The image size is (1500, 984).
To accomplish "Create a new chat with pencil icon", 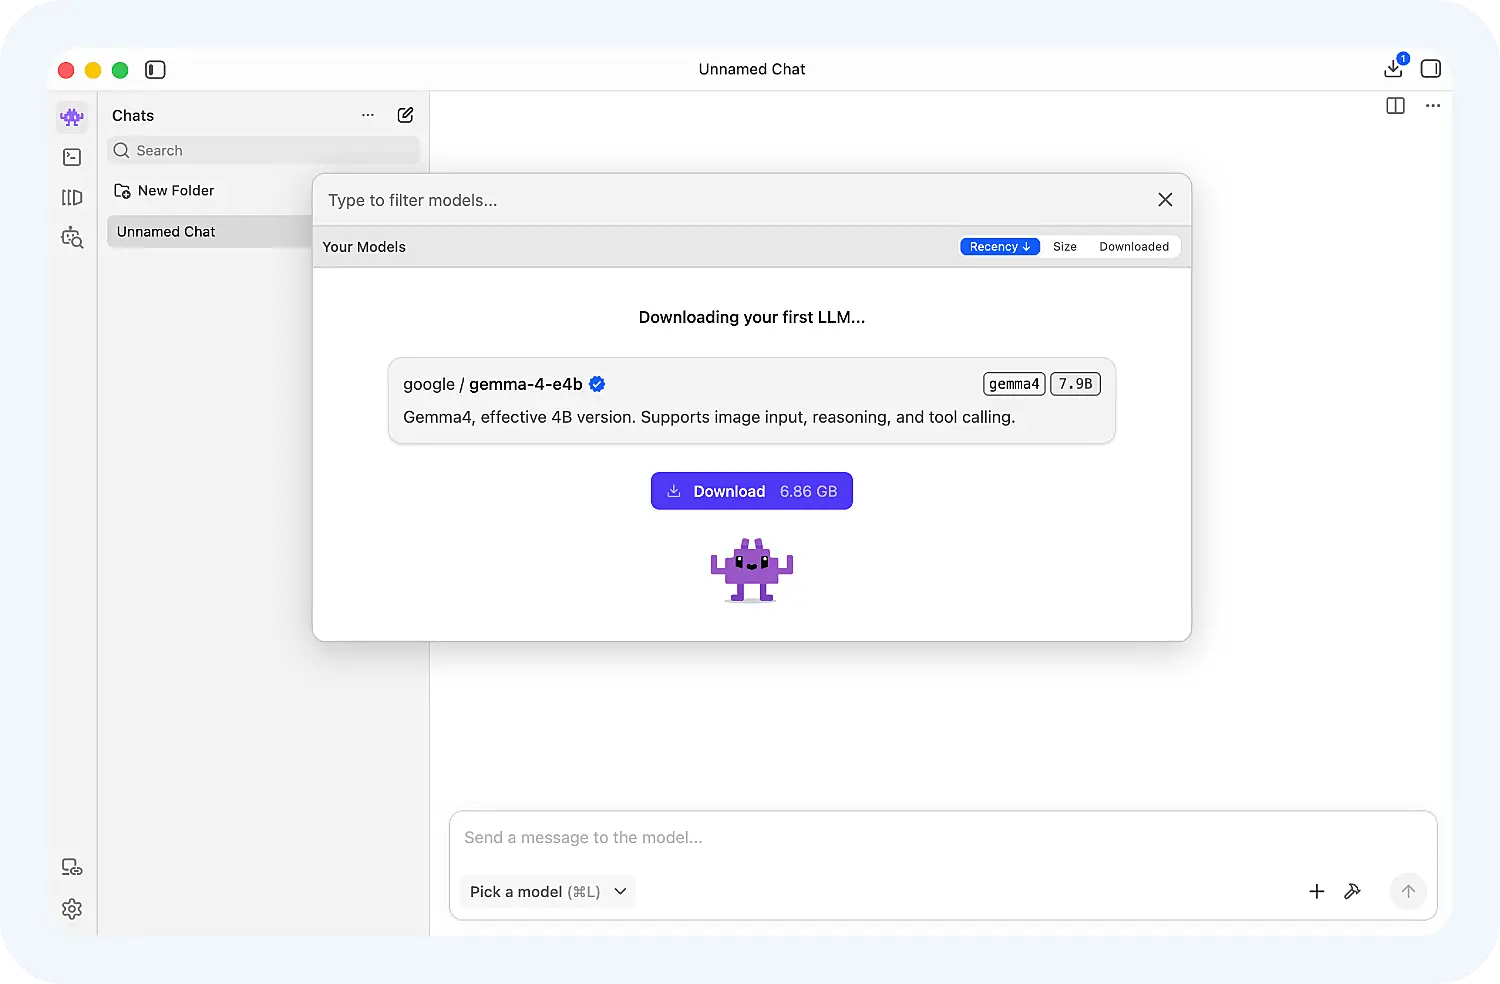I will 405,115.
